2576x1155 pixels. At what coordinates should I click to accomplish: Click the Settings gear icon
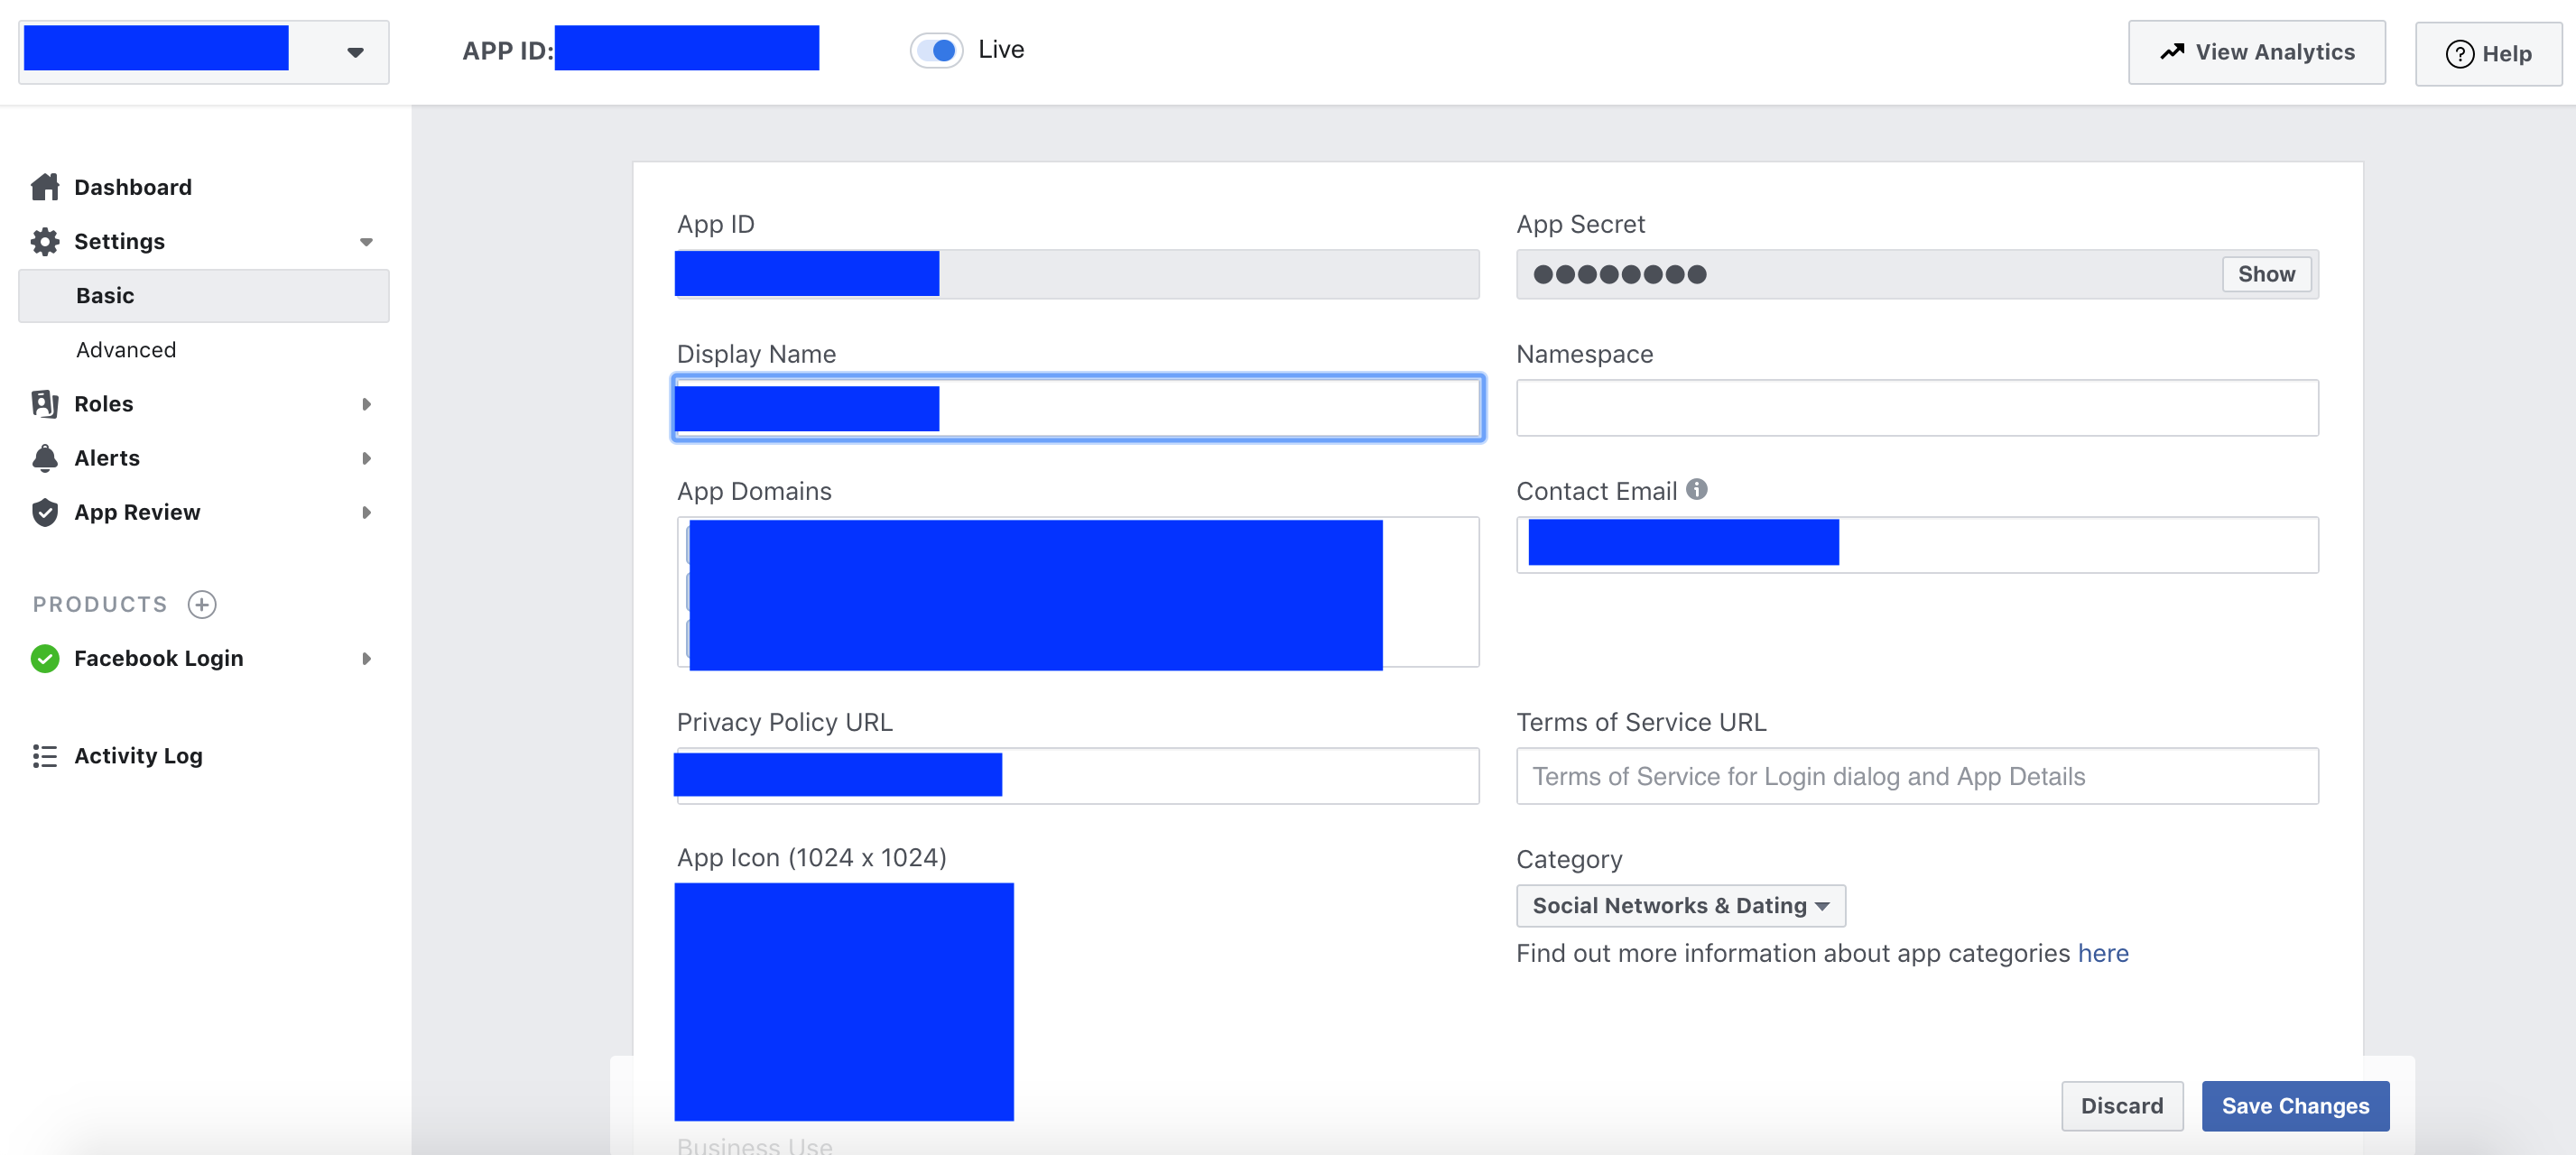[45, 241]
